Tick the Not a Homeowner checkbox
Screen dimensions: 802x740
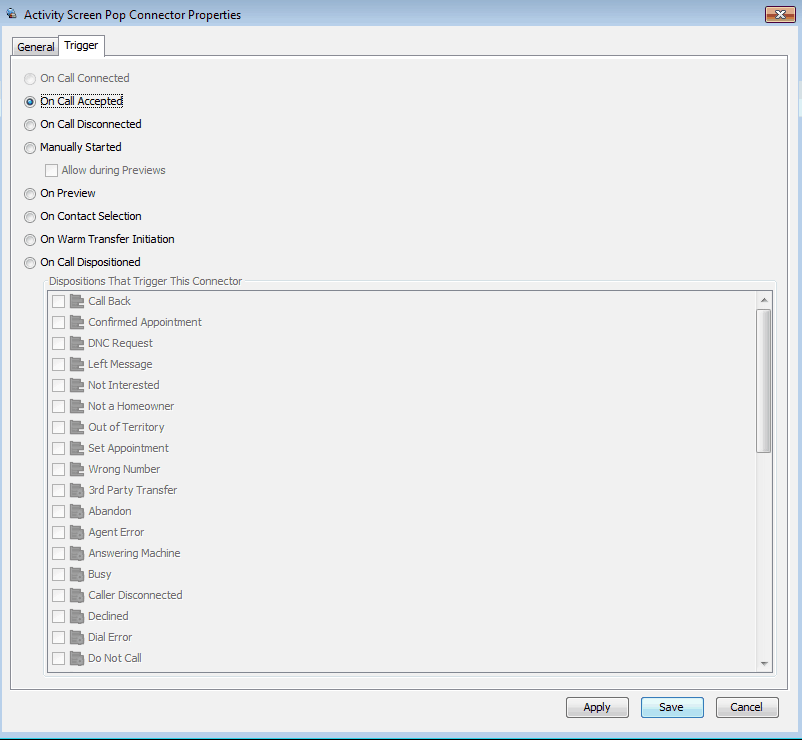point(58,406)
